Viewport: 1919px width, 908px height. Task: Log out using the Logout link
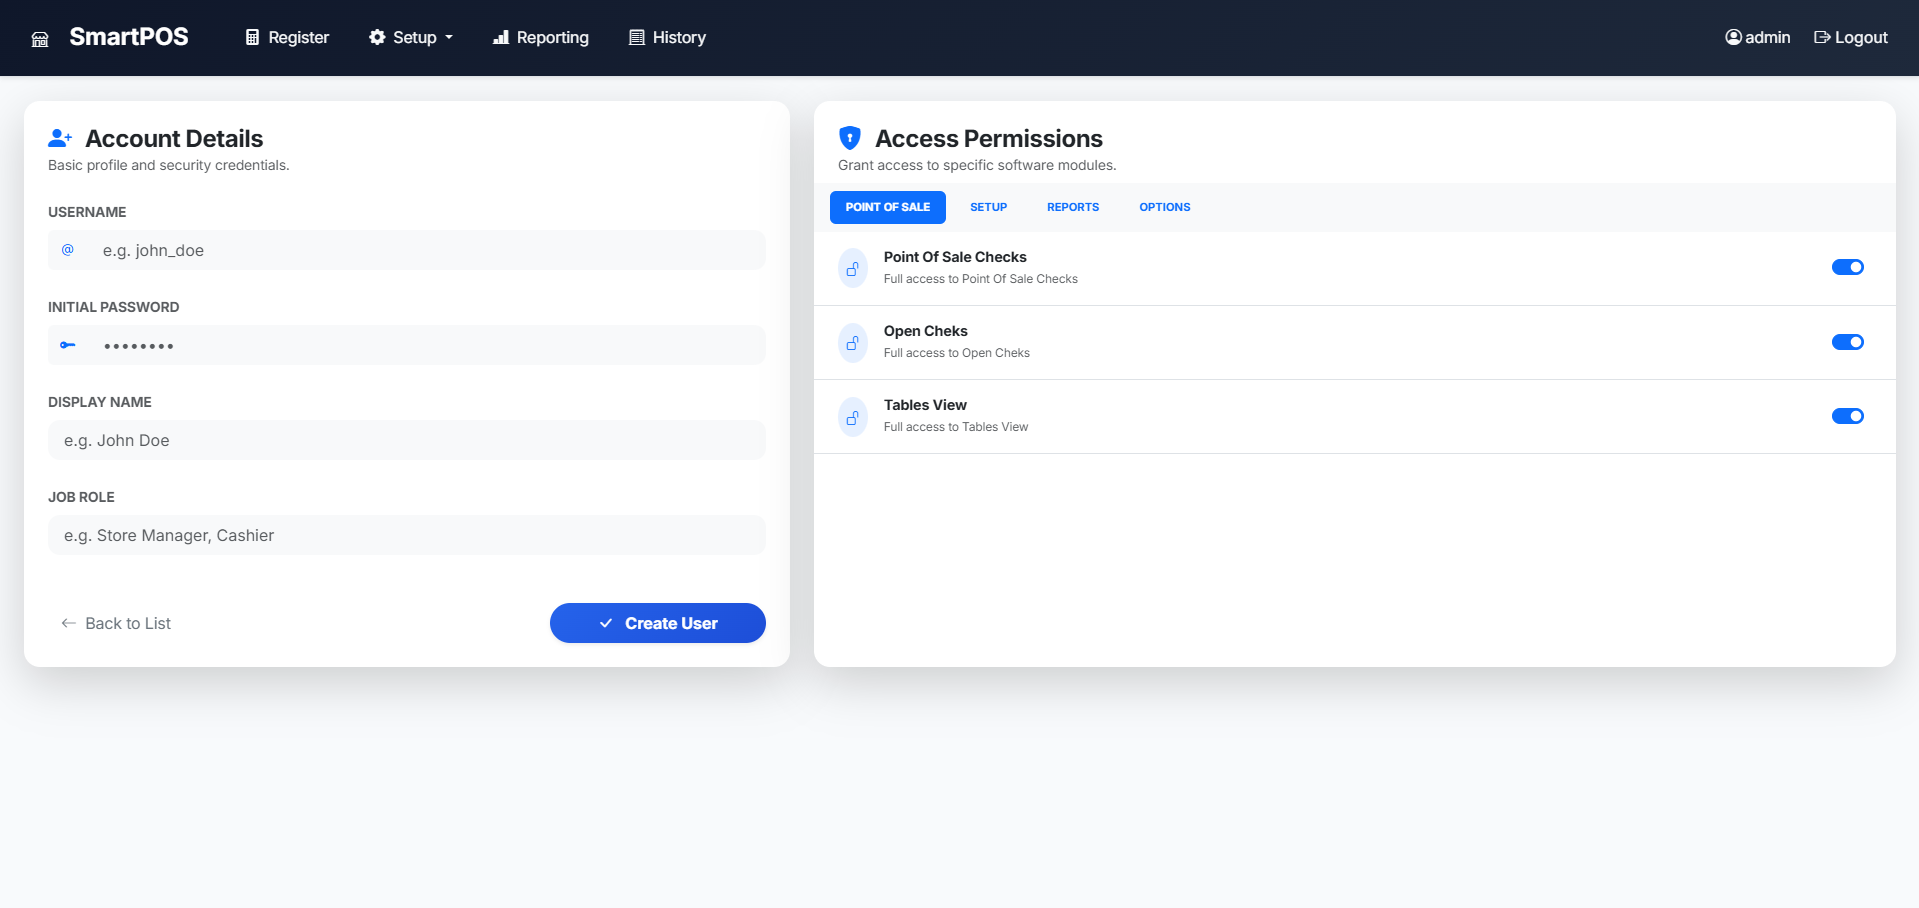click(x=1850, y=38)
